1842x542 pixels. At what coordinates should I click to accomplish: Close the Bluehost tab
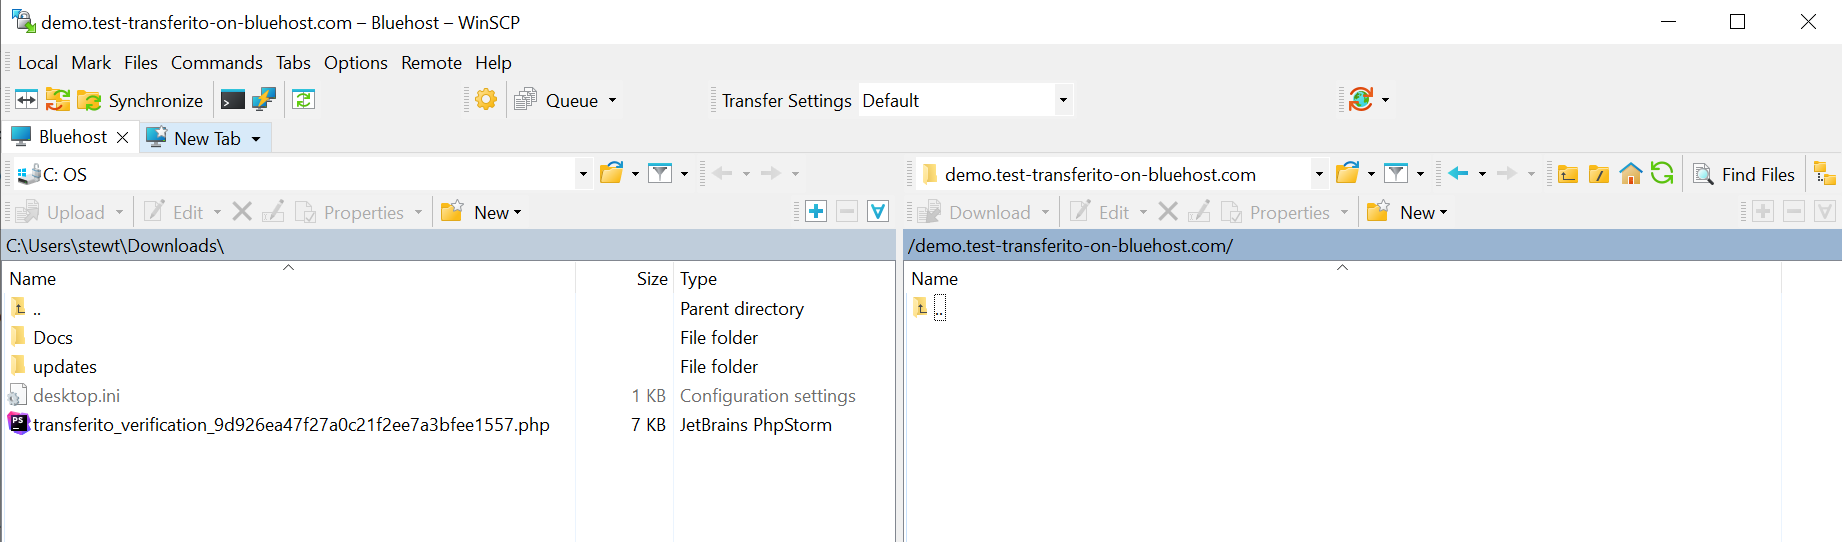pos(123,138)
